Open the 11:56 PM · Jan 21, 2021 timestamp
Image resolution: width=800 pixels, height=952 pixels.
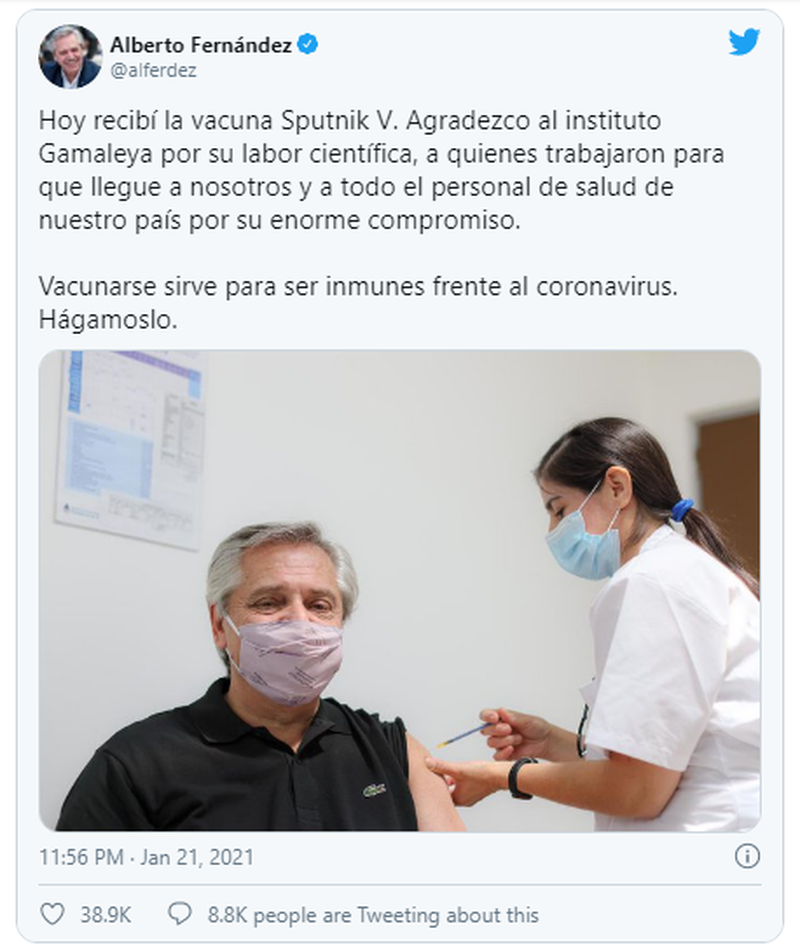146,857
